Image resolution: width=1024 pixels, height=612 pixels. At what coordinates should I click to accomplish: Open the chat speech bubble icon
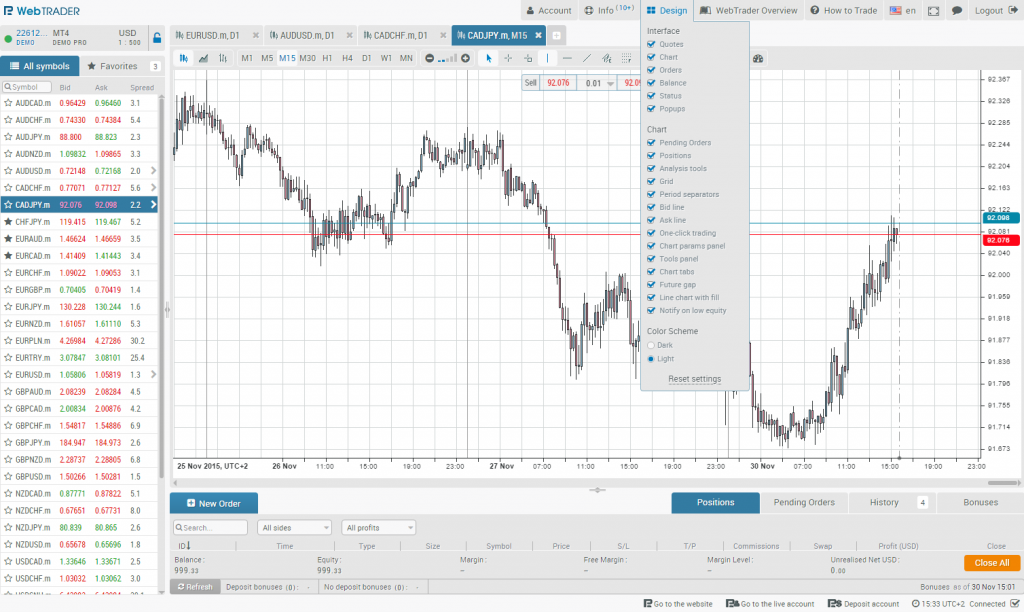(957, 10)
